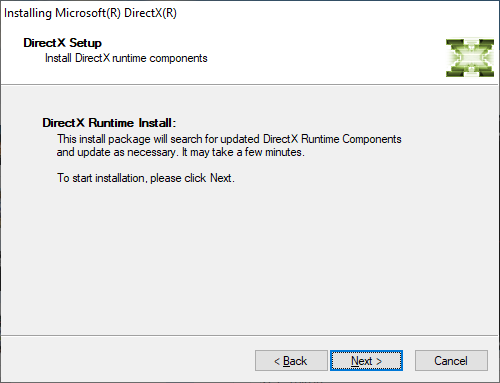Abort setup with the Cancel button
The width and height of the screenshot is (500, 383).
[x=451, y=360]
